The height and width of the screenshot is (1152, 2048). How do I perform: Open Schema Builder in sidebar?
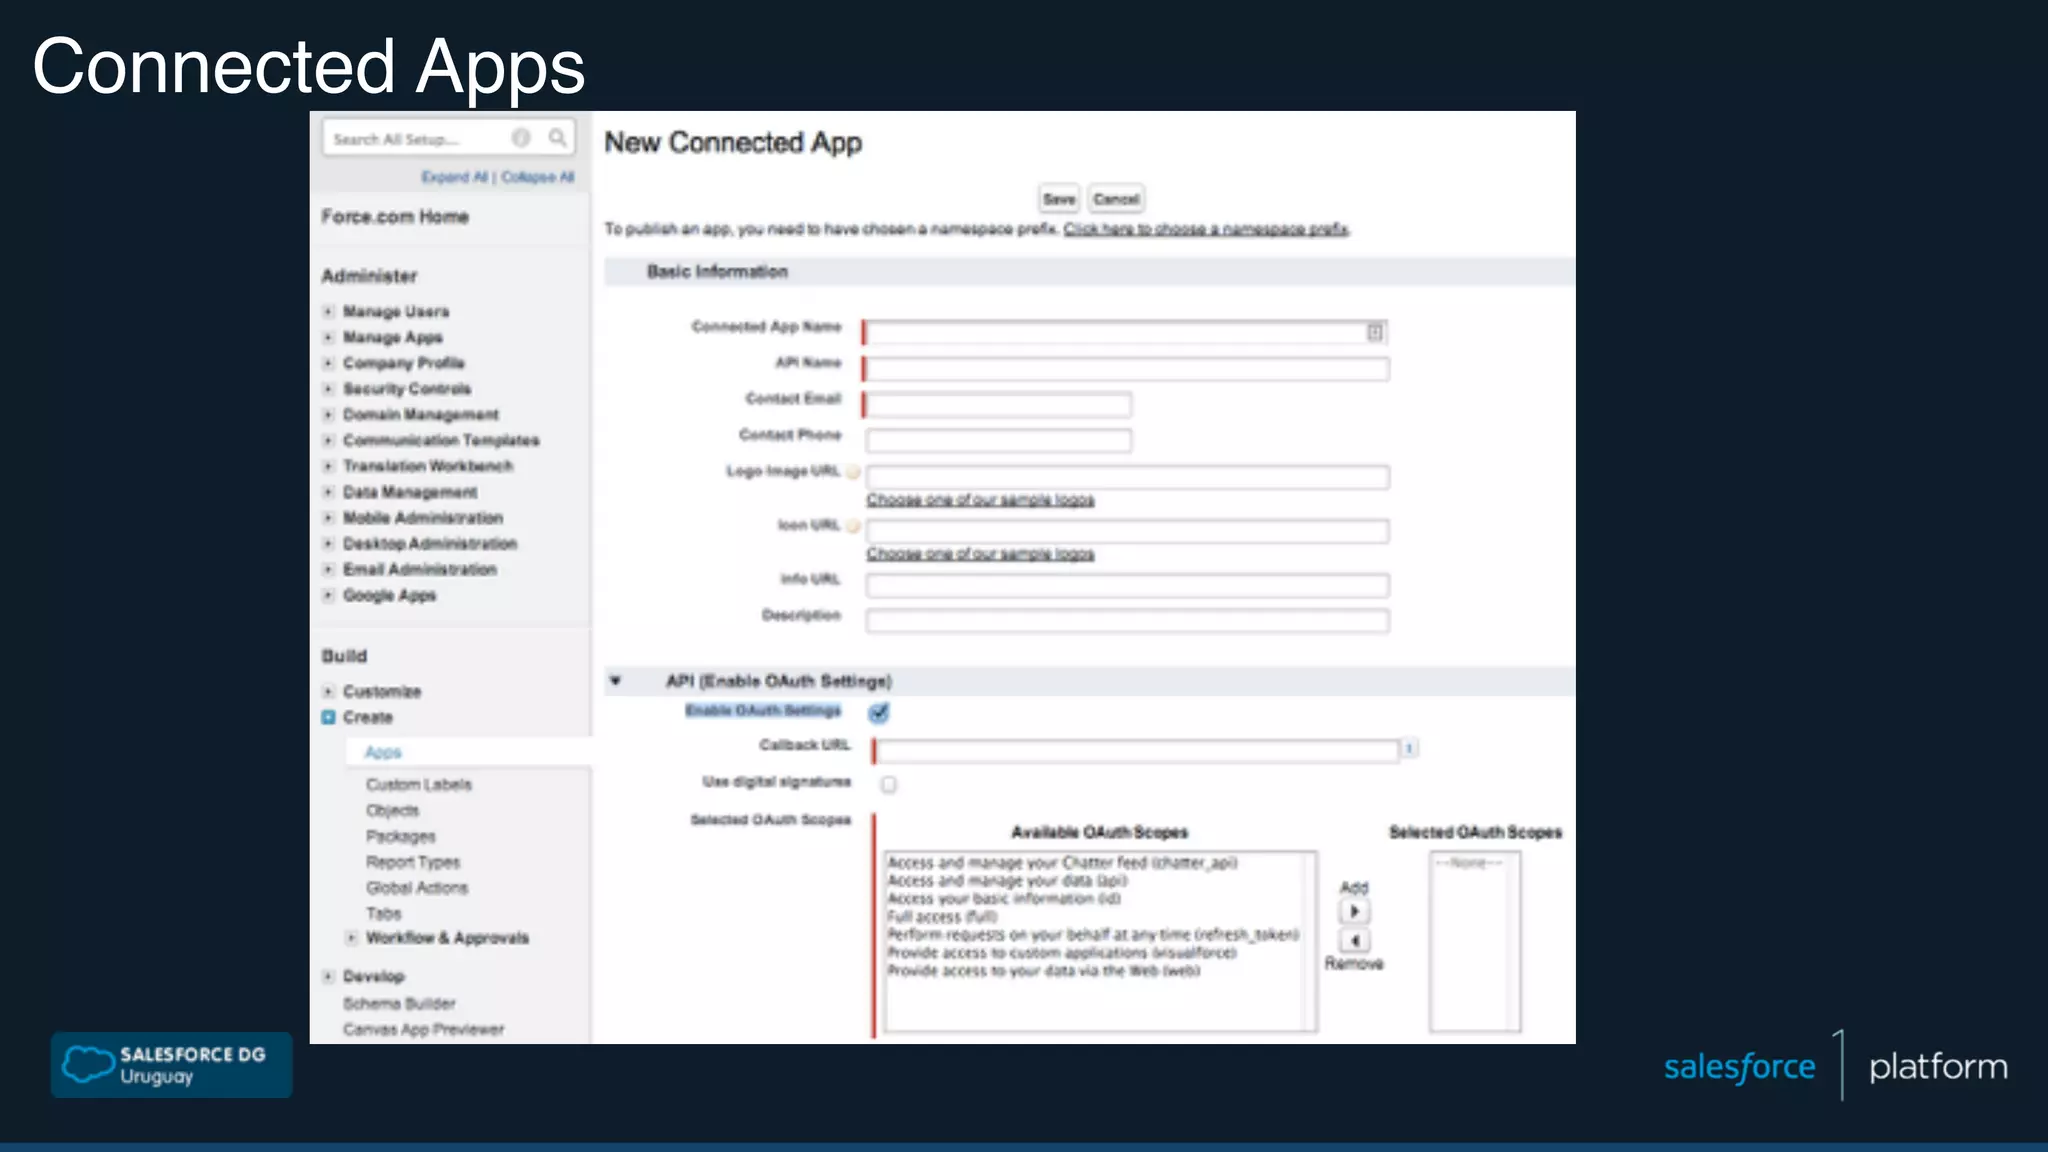(x=399, y=1003)
